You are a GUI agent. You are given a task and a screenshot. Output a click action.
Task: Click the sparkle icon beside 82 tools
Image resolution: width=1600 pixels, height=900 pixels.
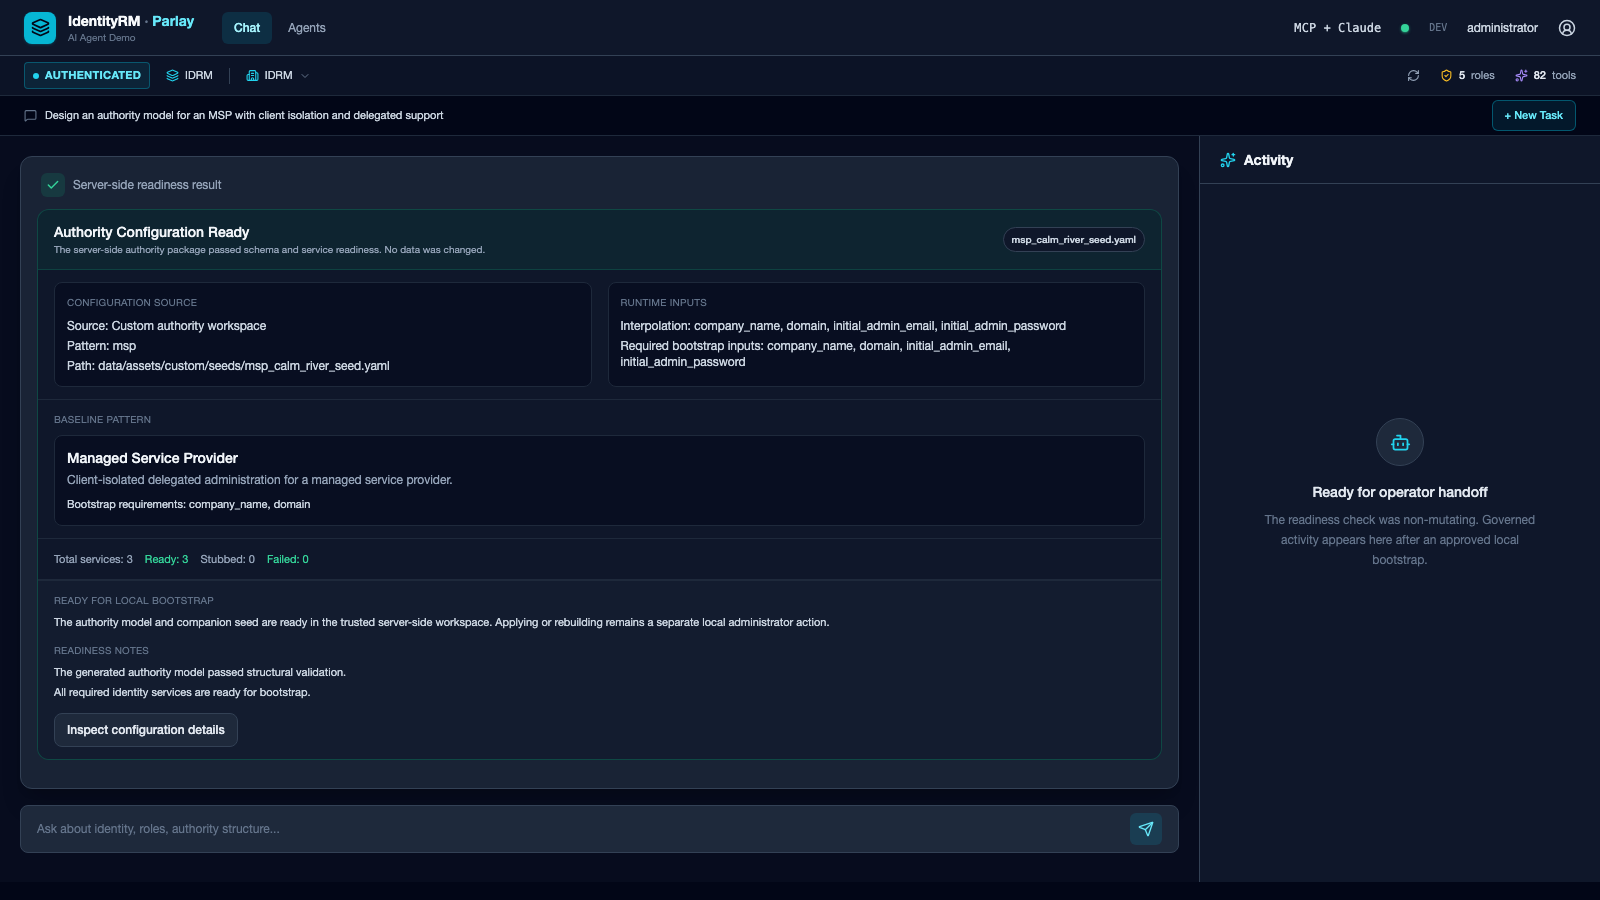click(x=1521, y=76)
